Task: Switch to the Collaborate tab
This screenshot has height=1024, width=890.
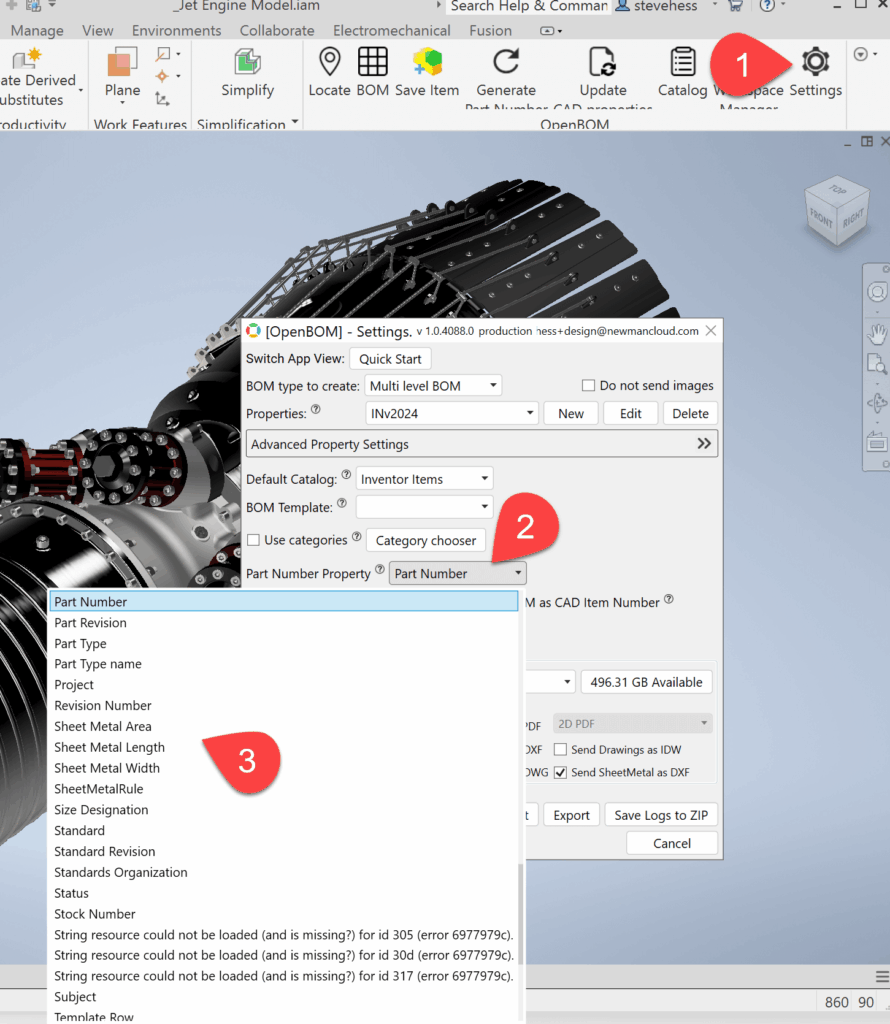Action: [277, 31]
